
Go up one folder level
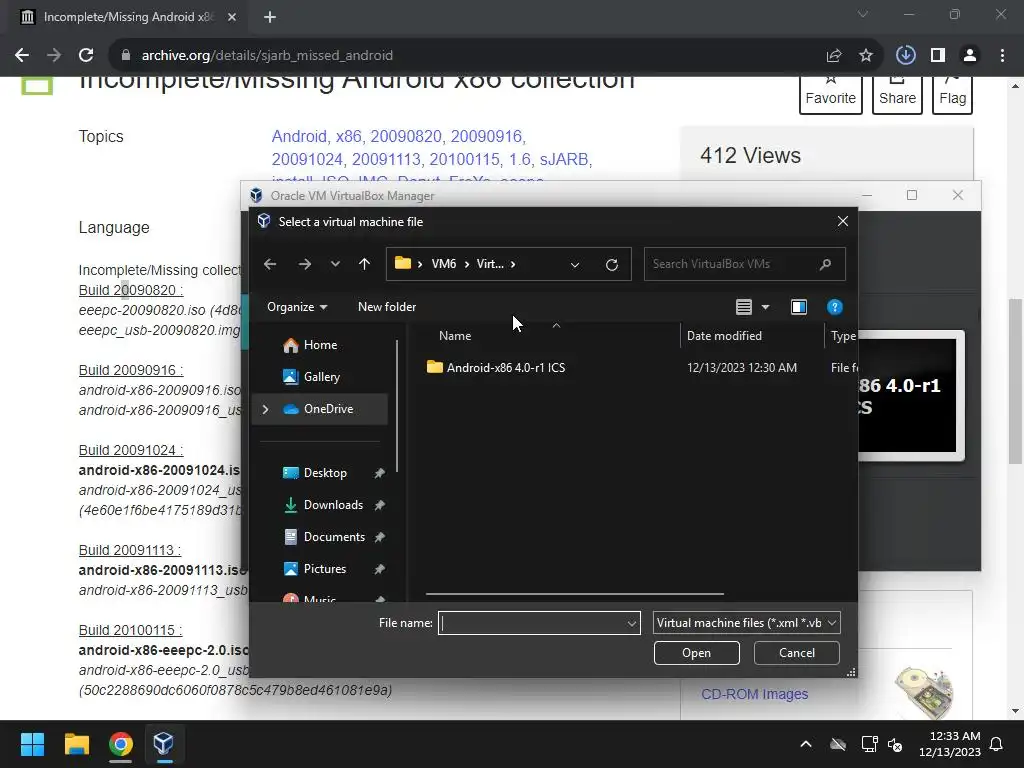(364, 264)
